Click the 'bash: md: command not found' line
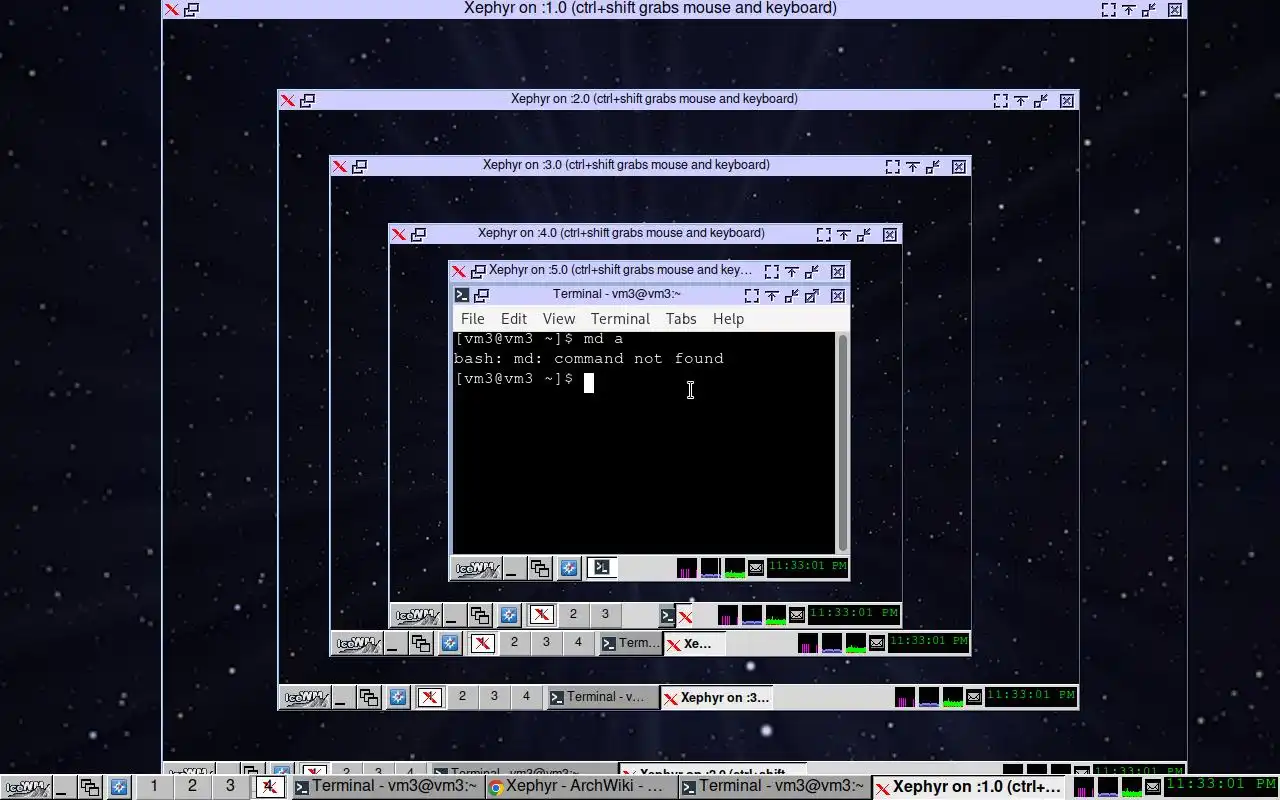 [589, 358]
